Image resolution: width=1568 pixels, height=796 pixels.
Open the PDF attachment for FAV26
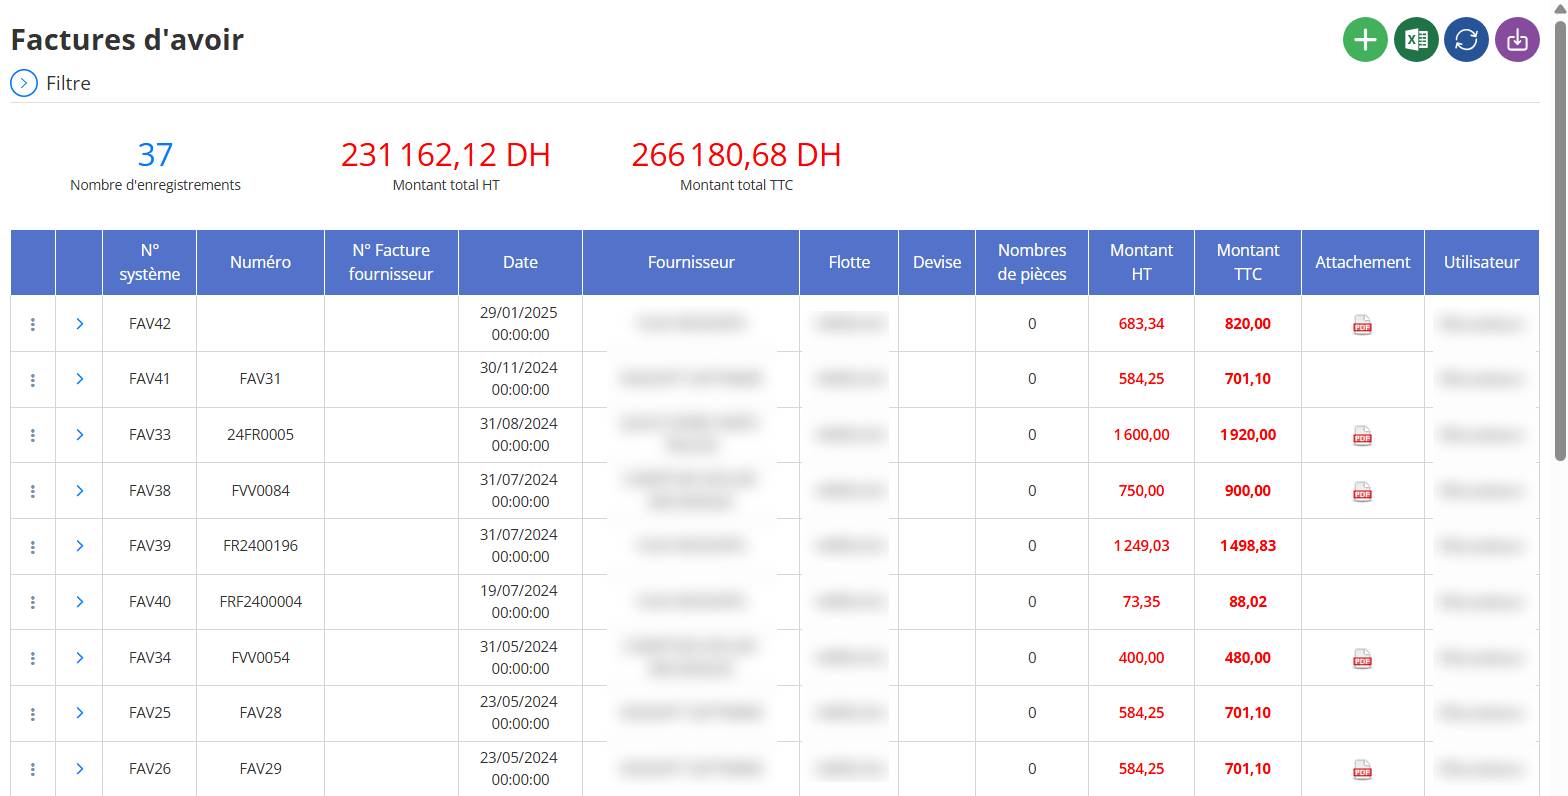tap(1362, 769)
